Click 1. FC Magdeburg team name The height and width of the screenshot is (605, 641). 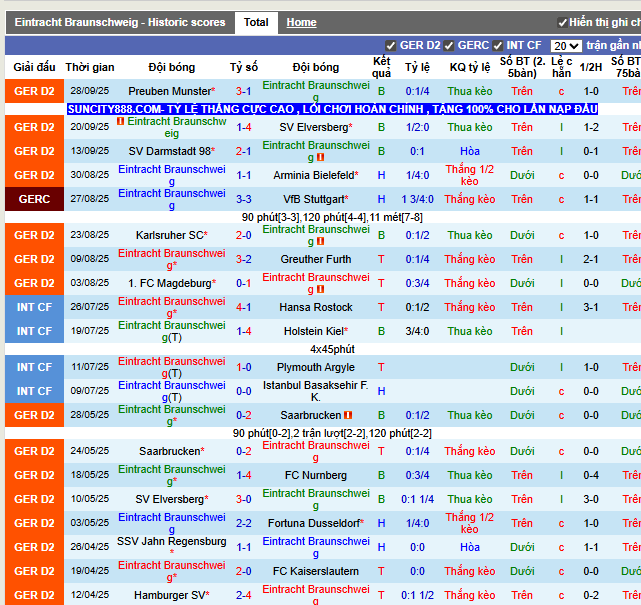click(172, 283)
